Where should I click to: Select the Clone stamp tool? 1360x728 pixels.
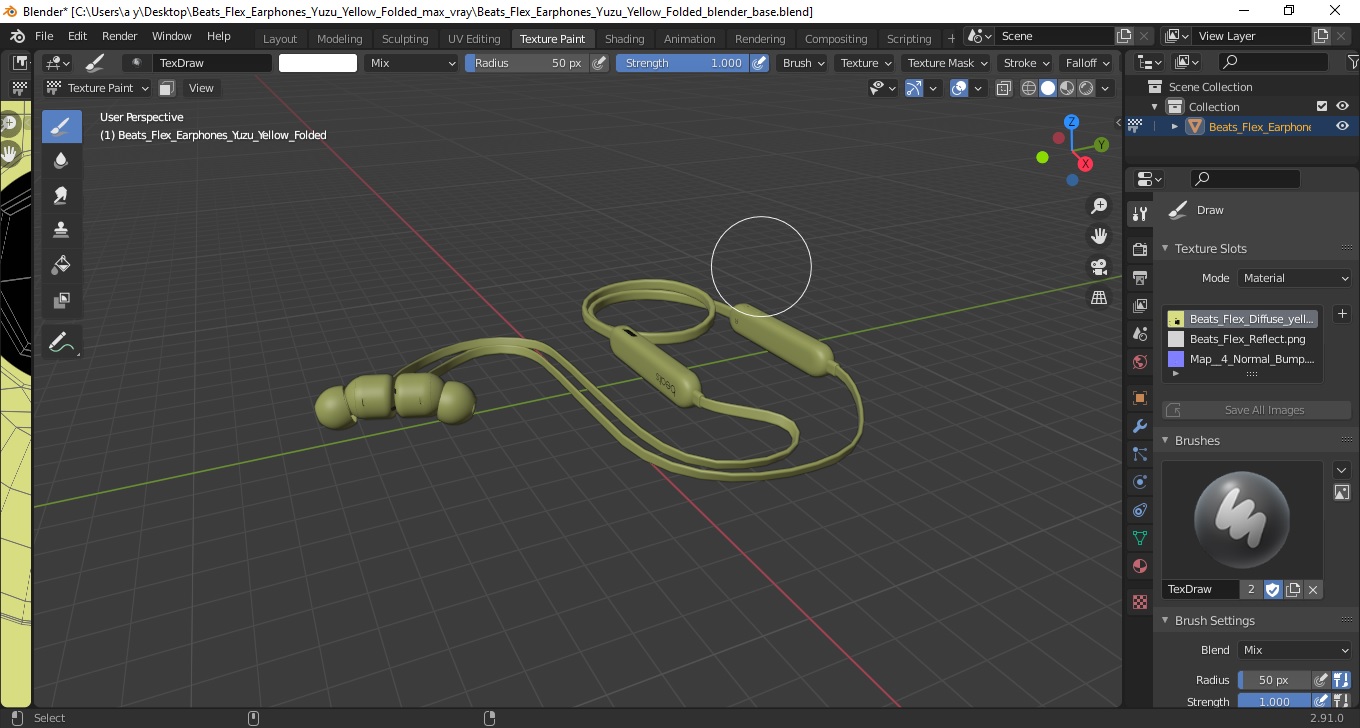tap(61, 230)
